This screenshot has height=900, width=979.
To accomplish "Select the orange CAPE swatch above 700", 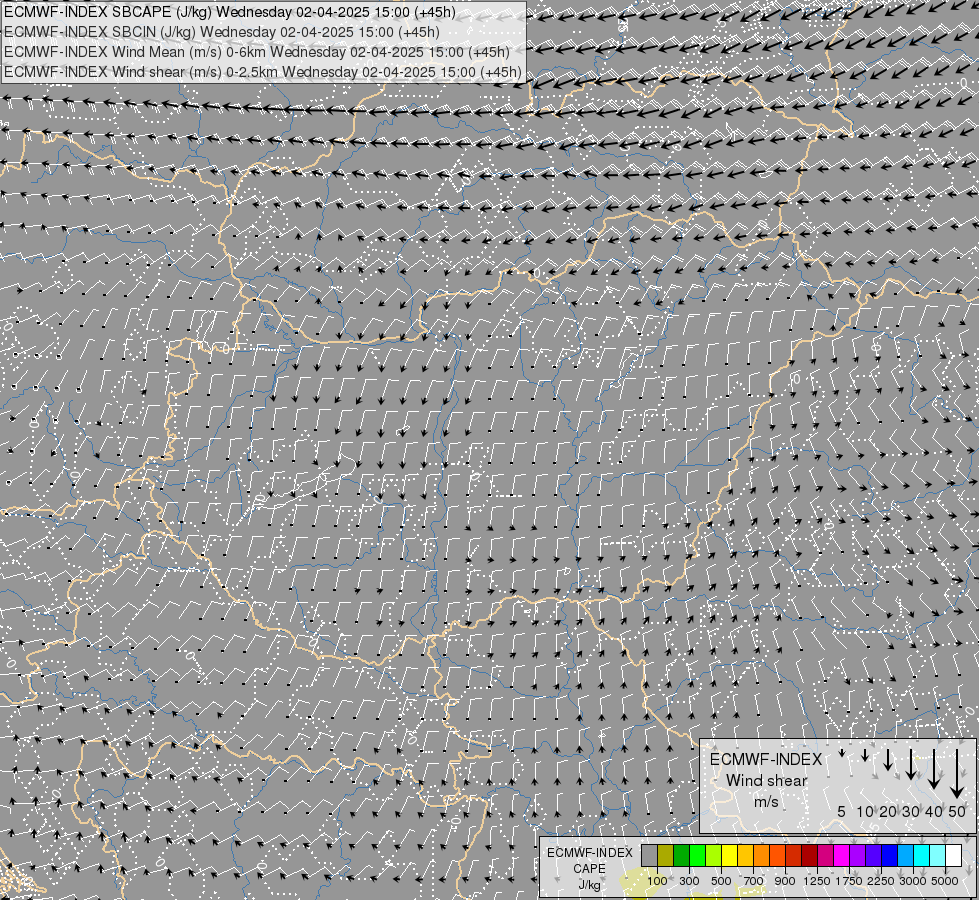I will (x=762, y=855).
